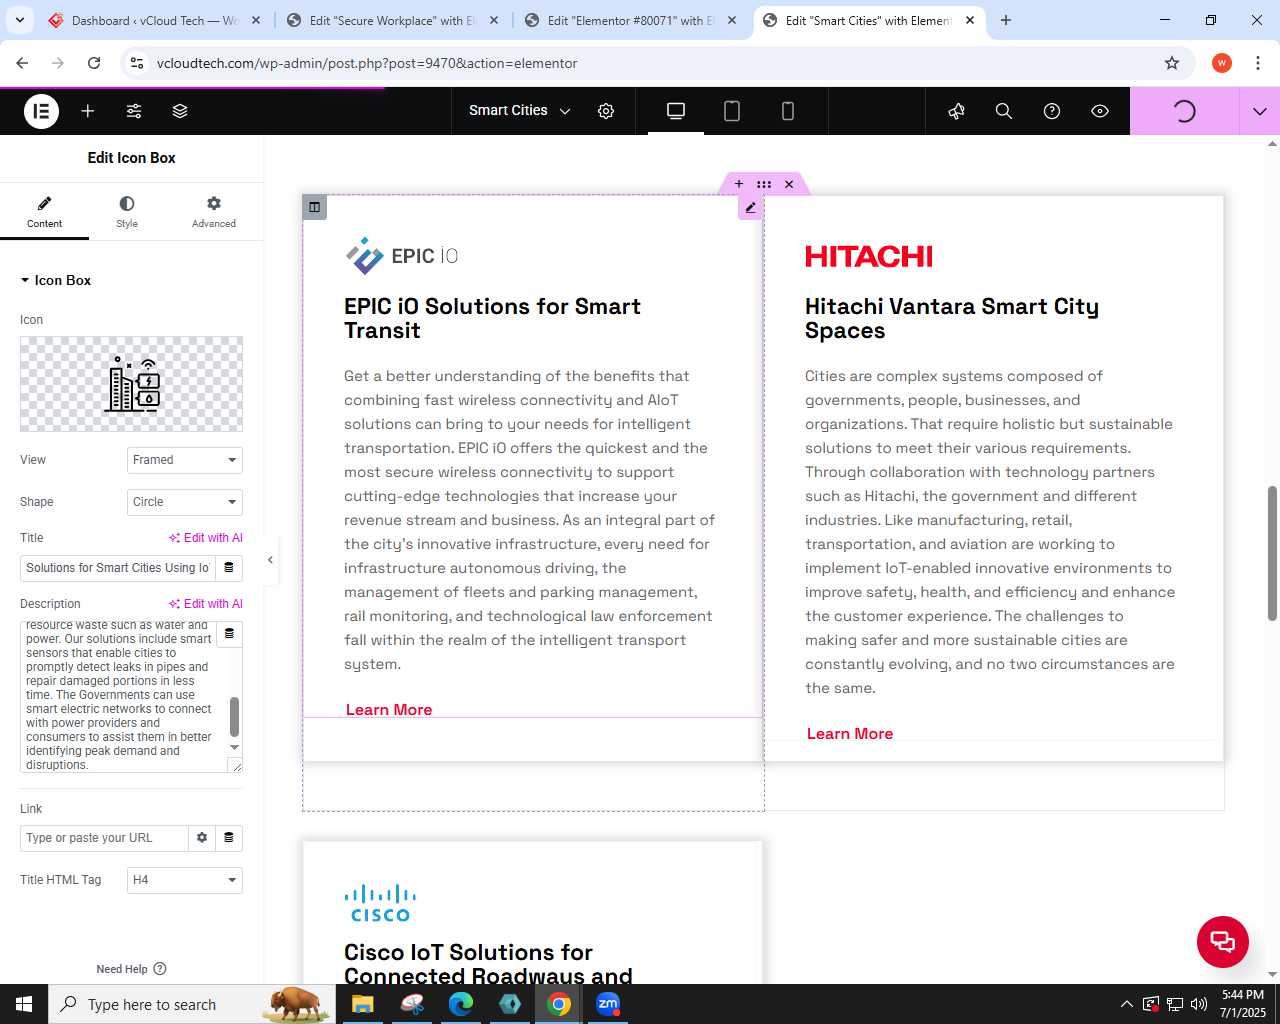Open the Structure layers icon
The image size is (1280, 1024).
(180, 111)
